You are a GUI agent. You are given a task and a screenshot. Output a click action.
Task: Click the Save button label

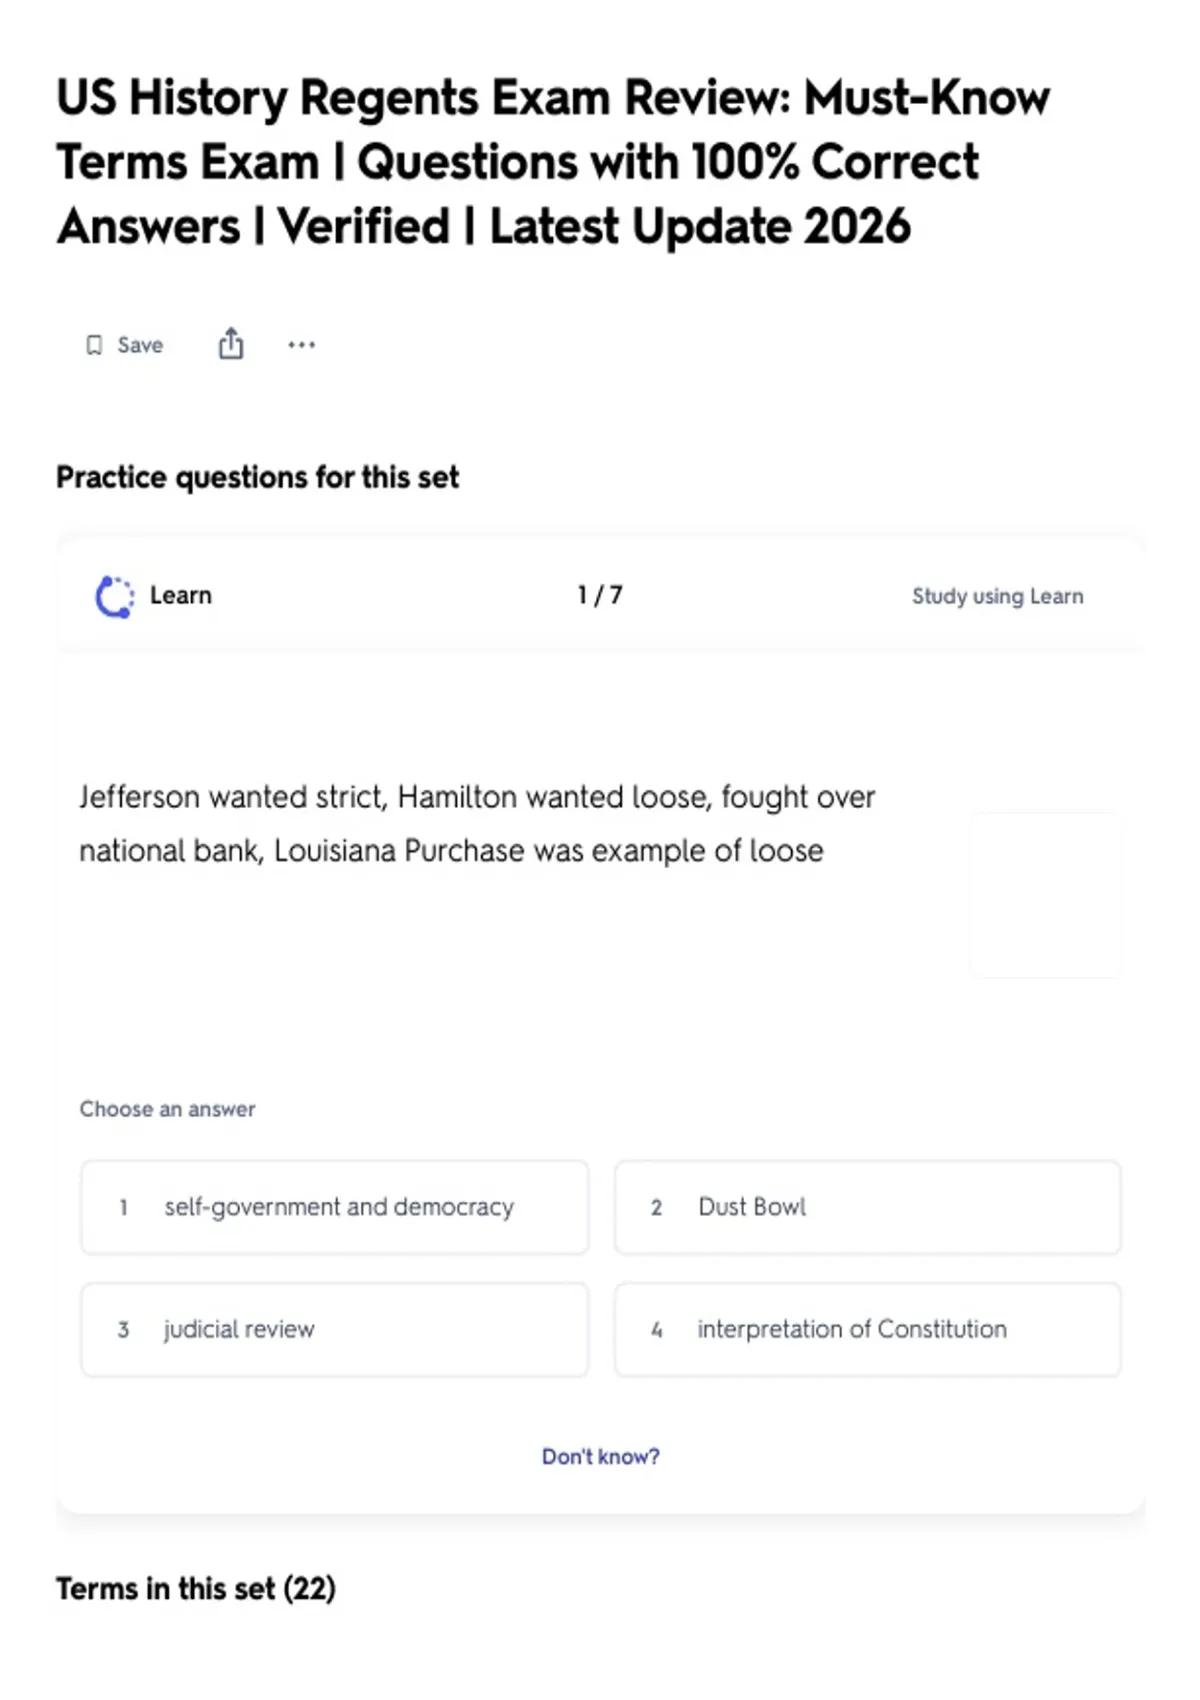click(x=140, y=345)
